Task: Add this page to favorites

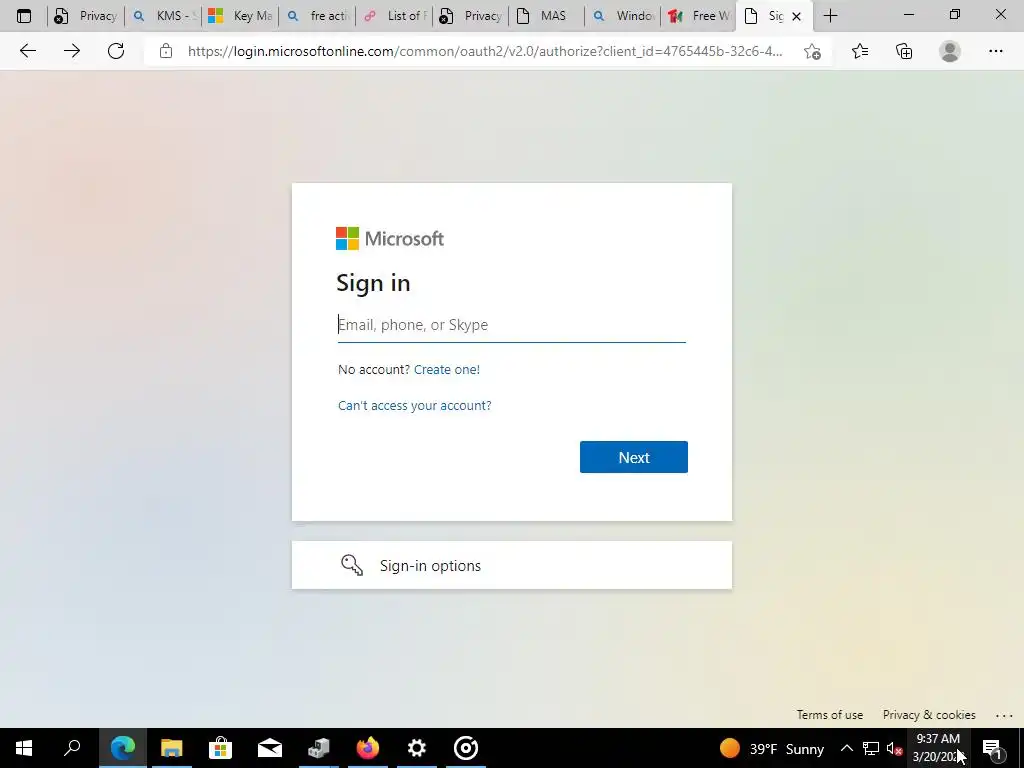Action: tap(812, 51)
